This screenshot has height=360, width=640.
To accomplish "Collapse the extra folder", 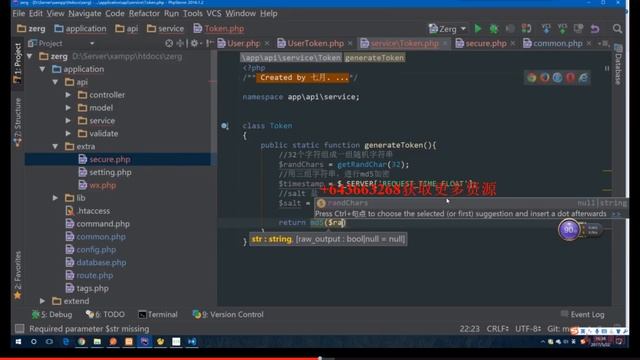I will coord(56,147).
